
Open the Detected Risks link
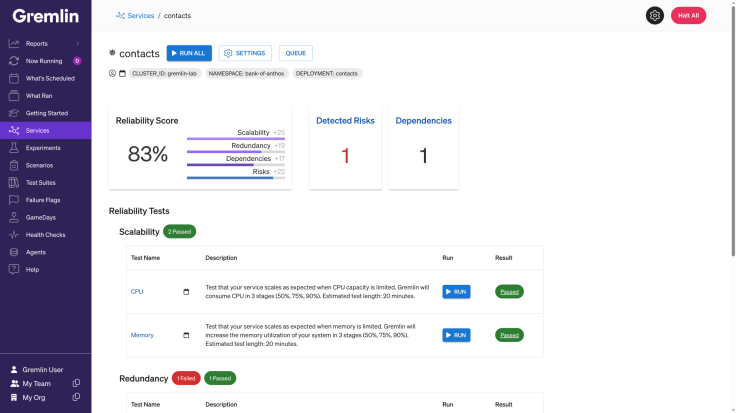click(345, 121)
